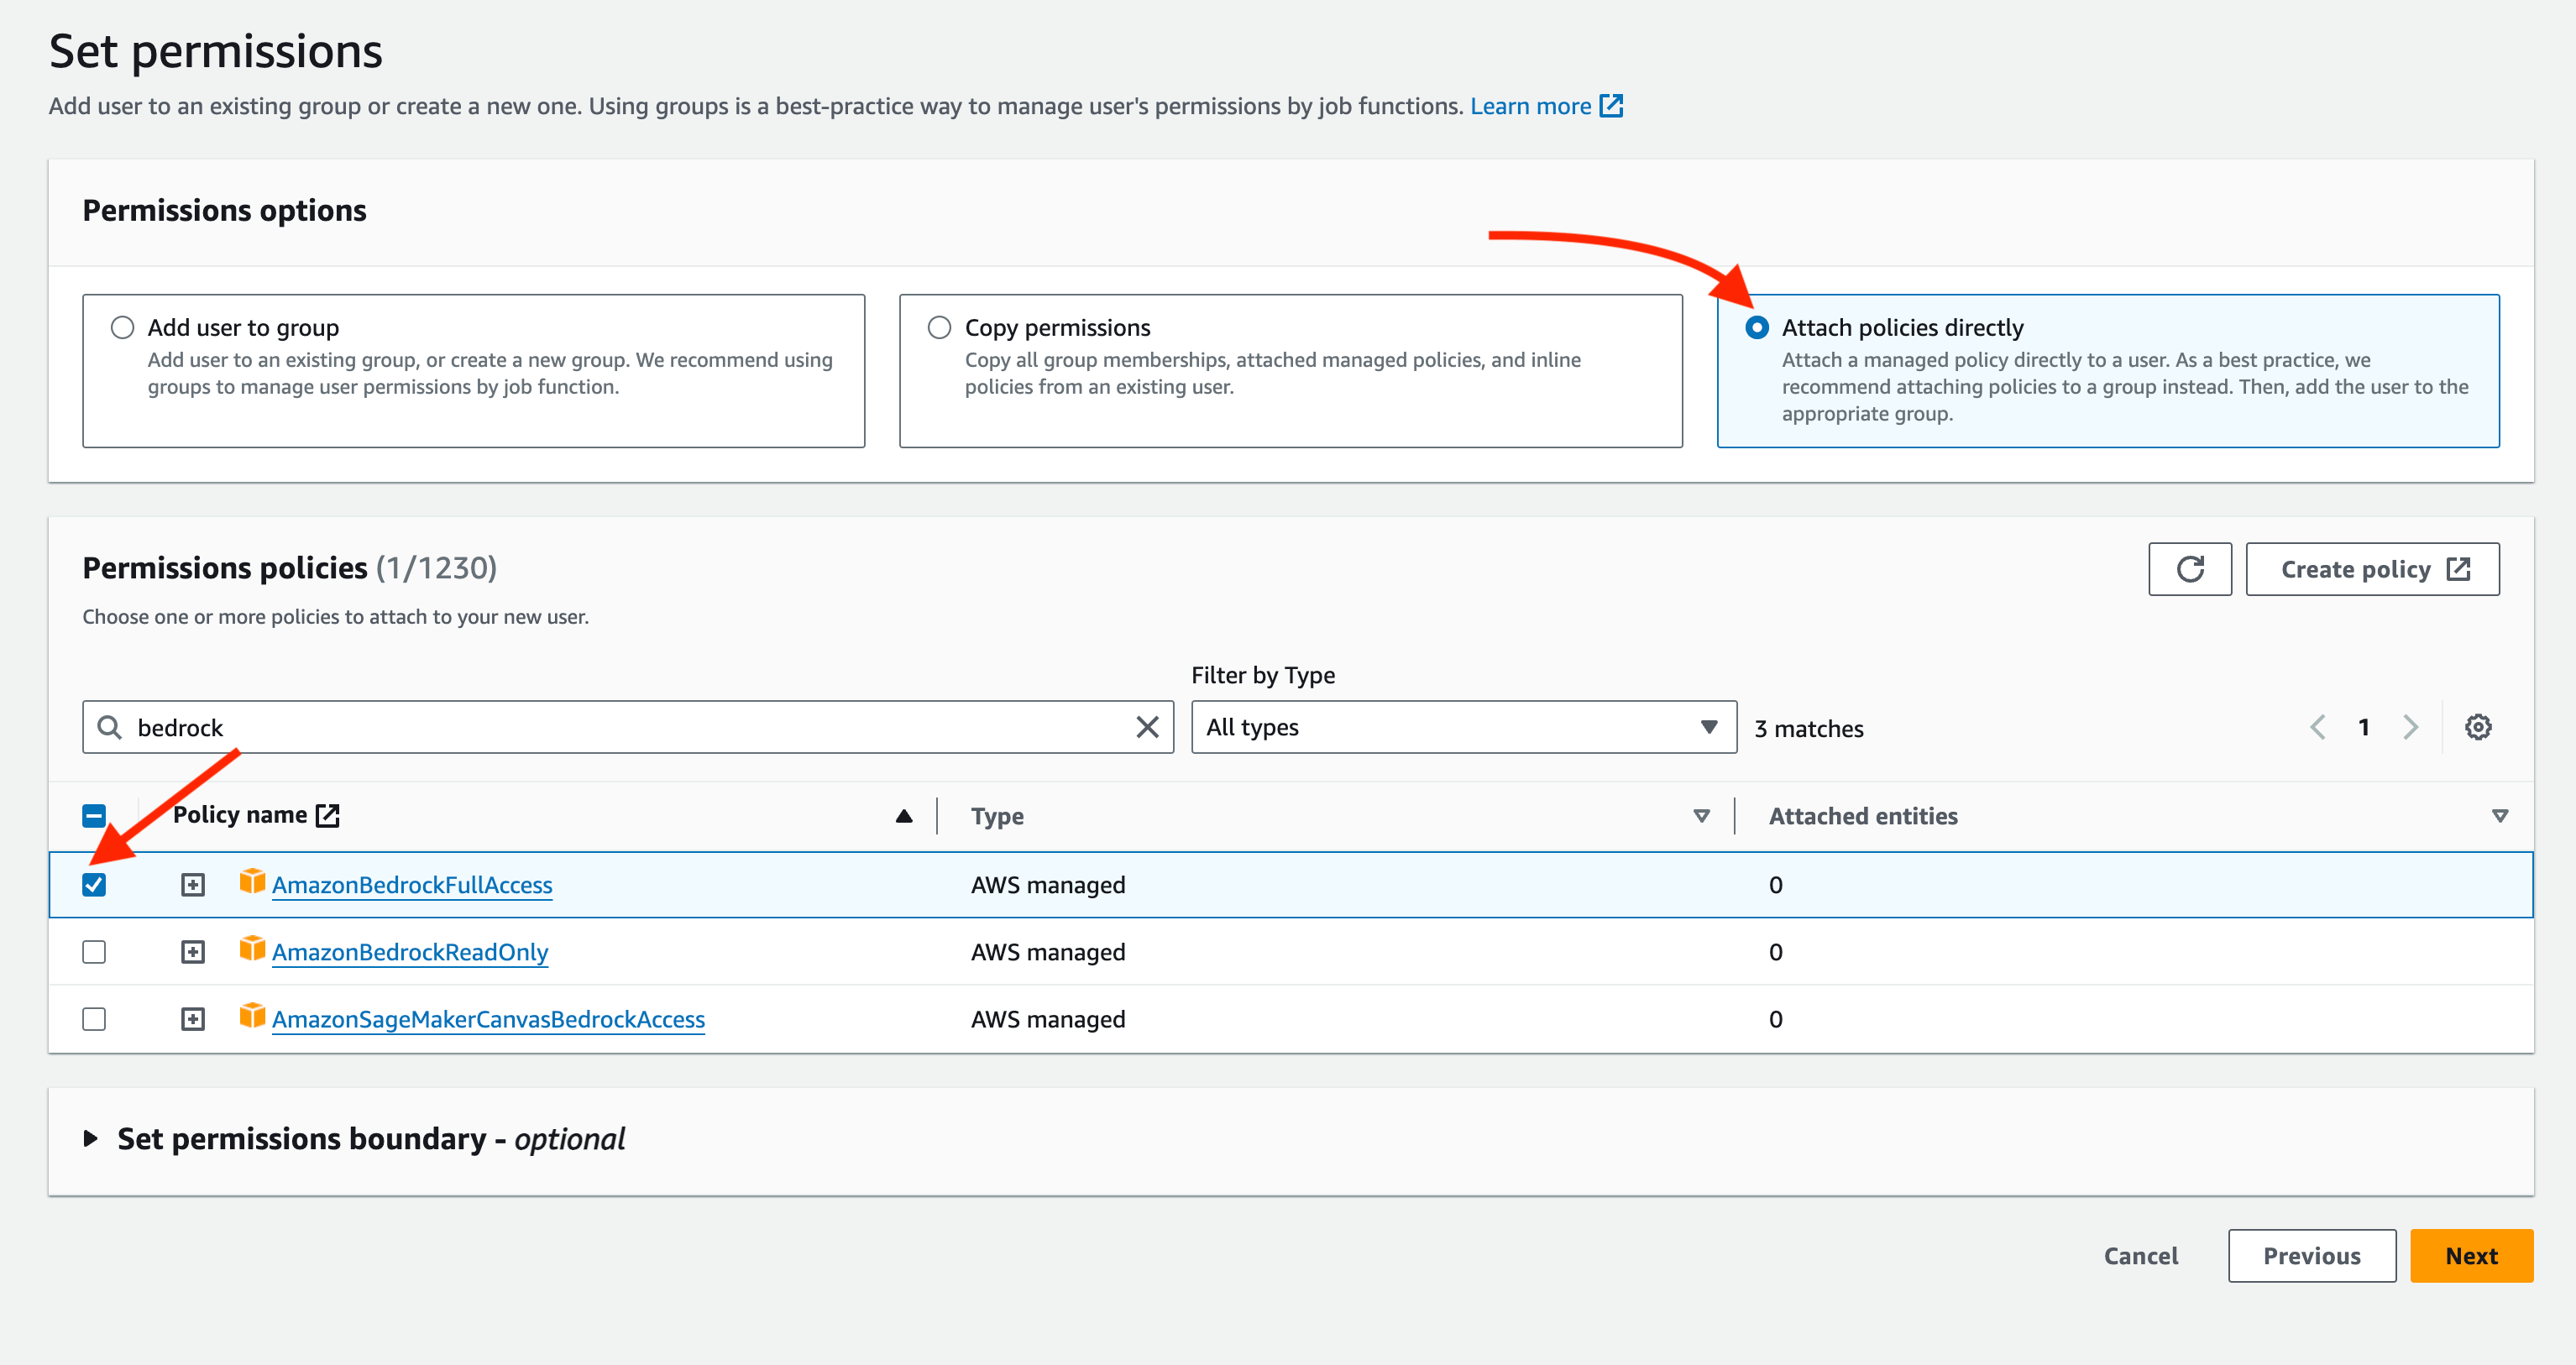
Task: Uncheck AmazonBedrockFullAccess policy checkbox
Action: [94, 885]
